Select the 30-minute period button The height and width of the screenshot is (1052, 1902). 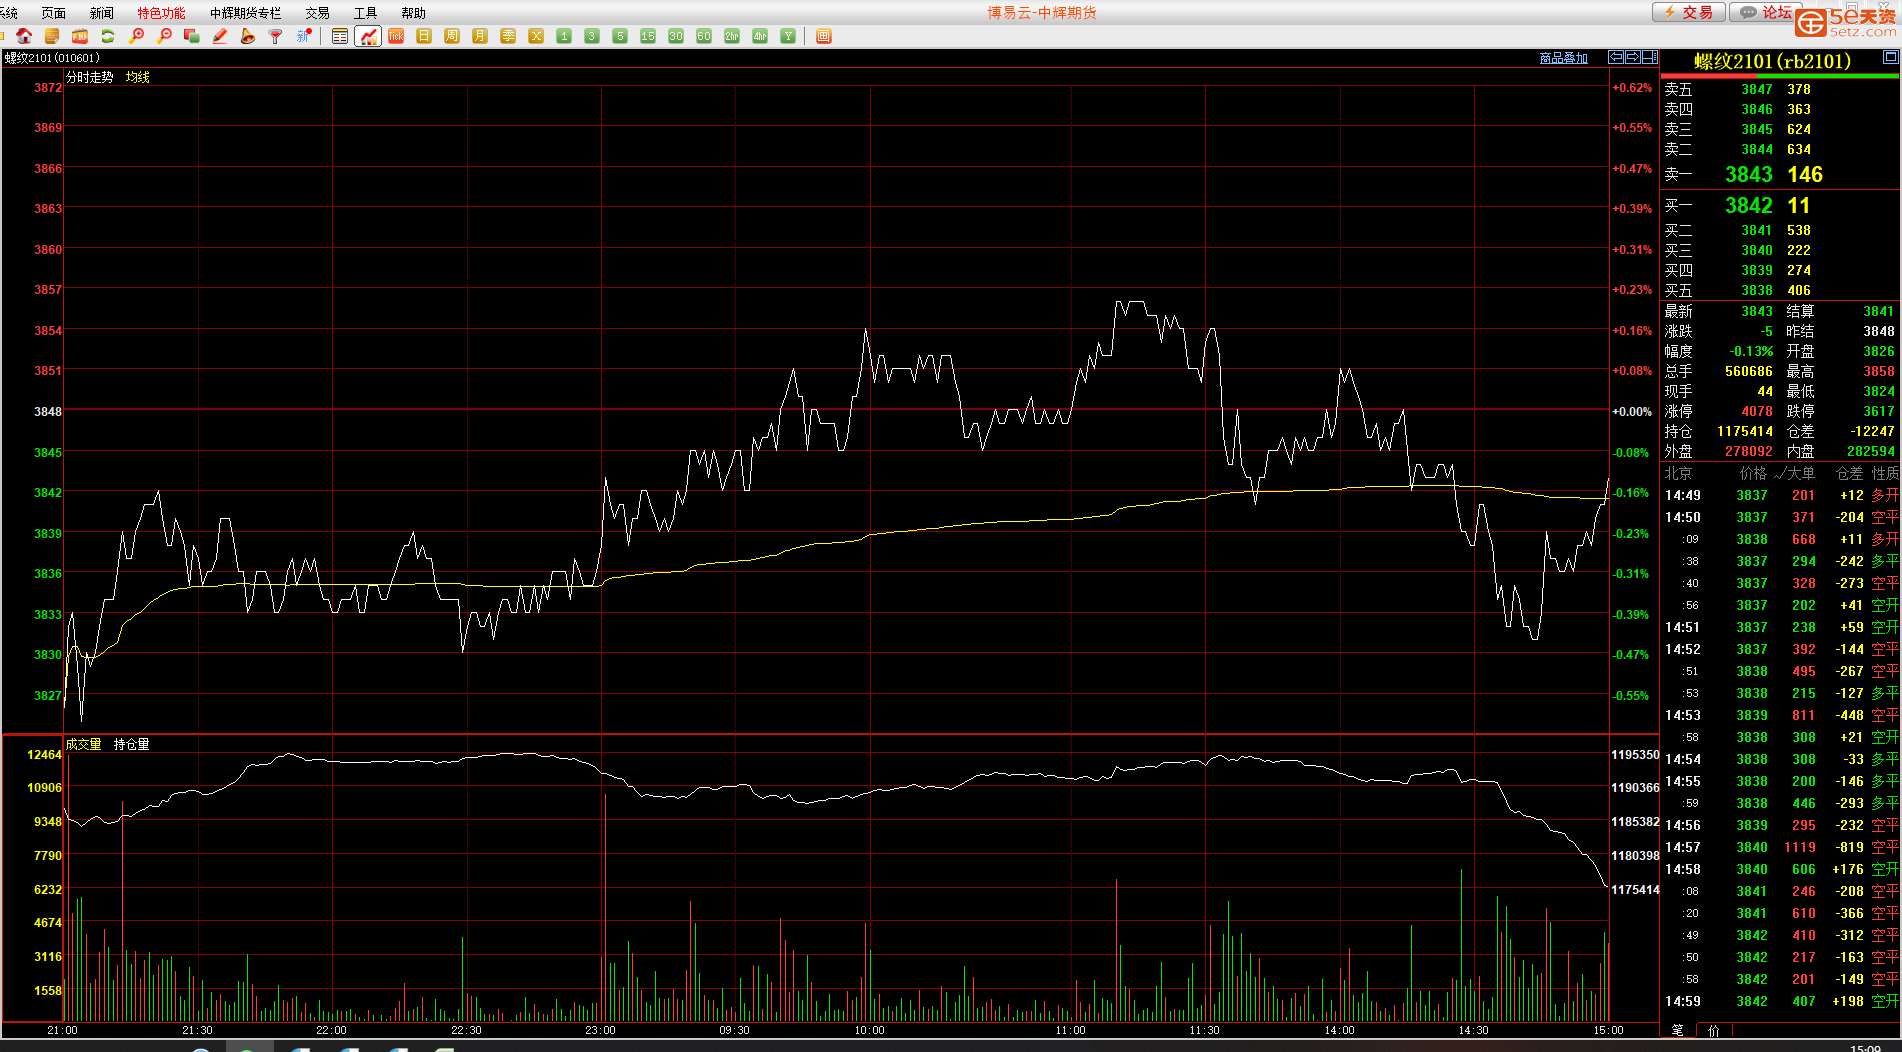(x=676, y=36)
